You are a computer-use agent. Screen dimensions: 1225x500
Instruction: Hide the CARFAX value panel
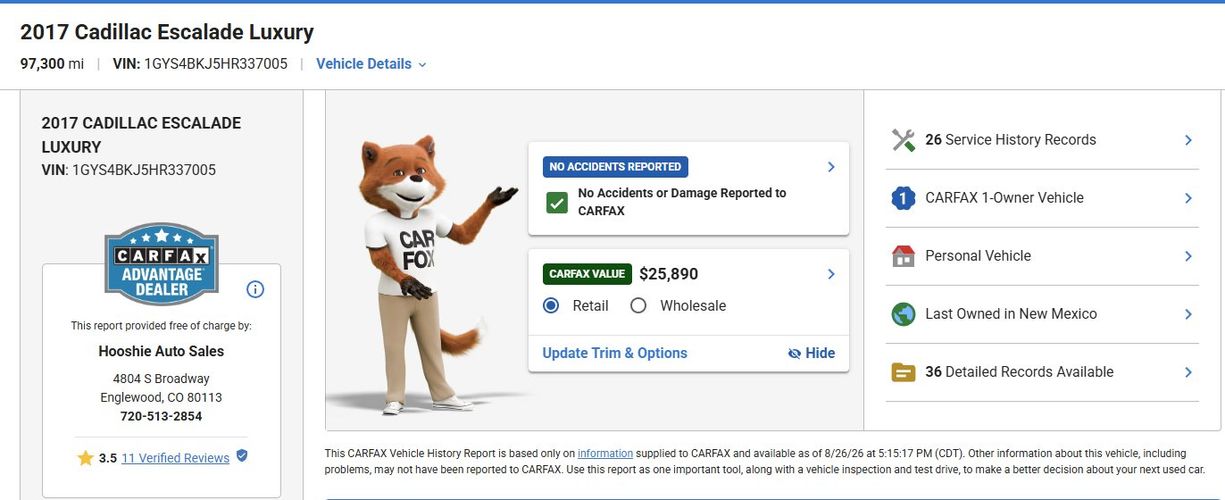click(x=811, y=353)
